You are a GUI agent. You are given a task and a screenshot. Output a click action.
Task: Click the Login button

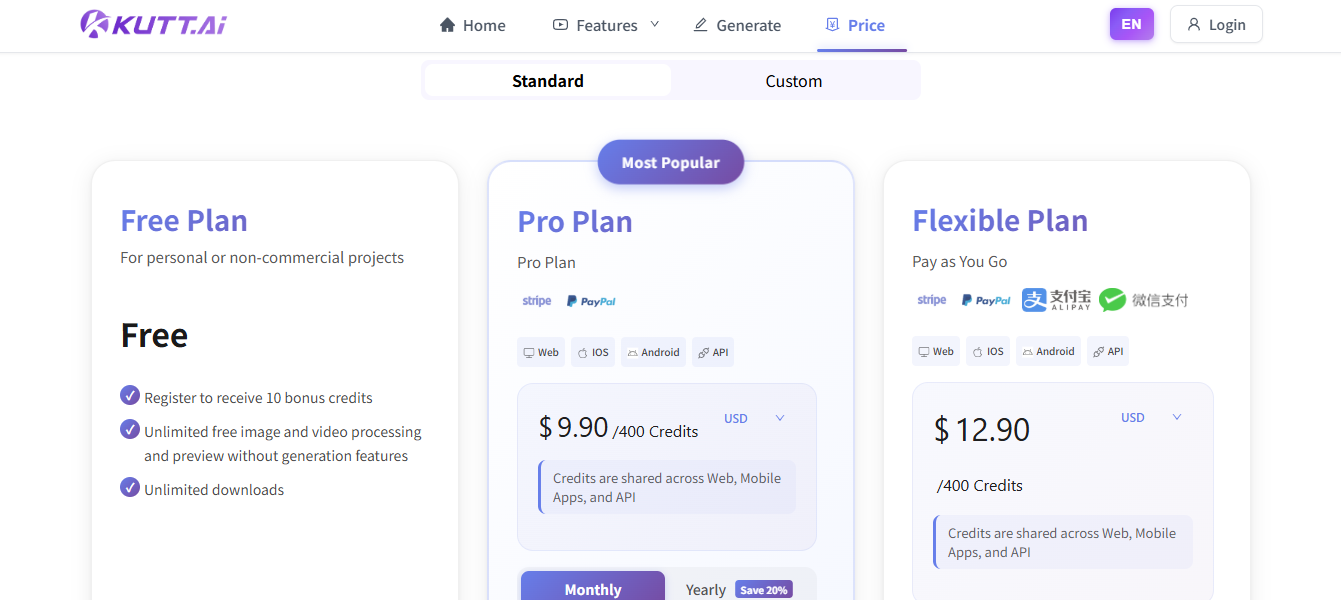coord(1216,24)
